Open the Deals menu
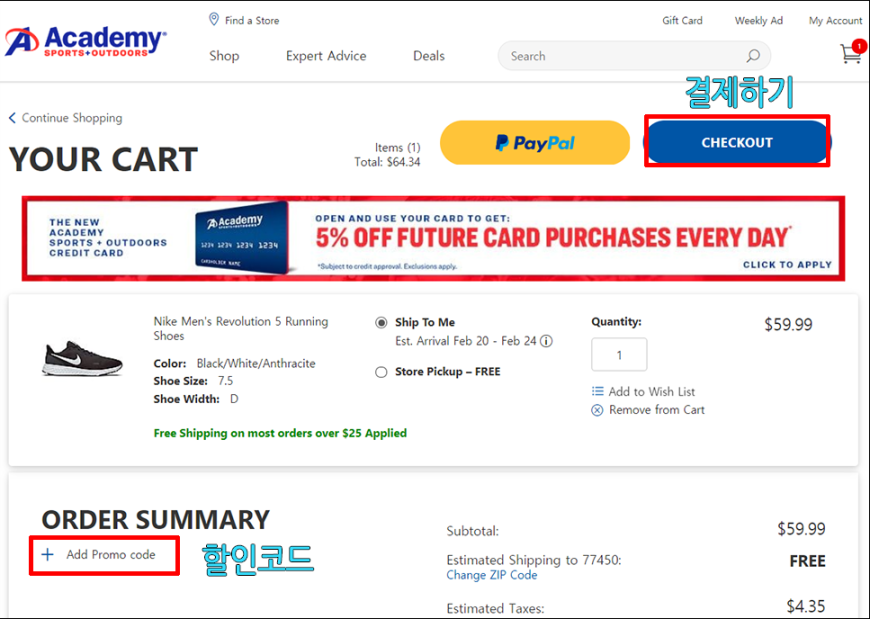The height and width of the screenshot is (619, 870). (x=429, y=56)
